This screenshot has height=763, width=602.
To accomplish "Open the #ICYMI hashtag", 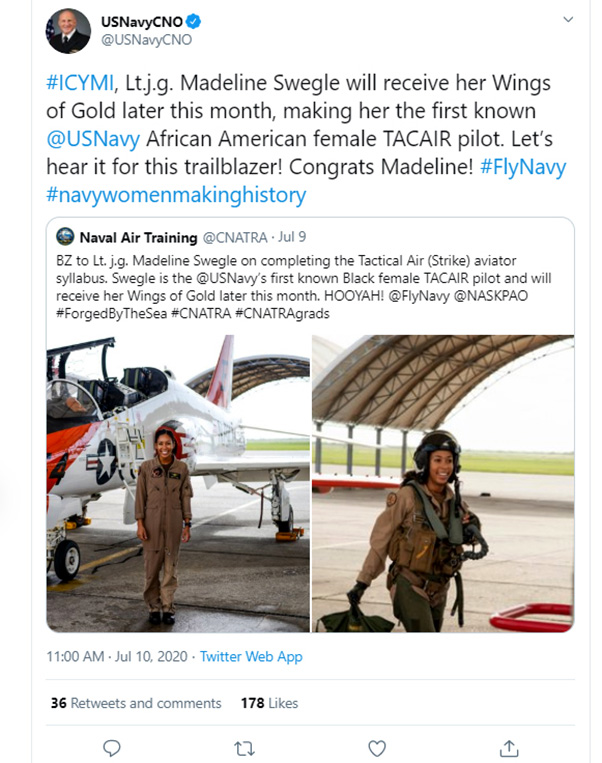I will pos(80,83).
